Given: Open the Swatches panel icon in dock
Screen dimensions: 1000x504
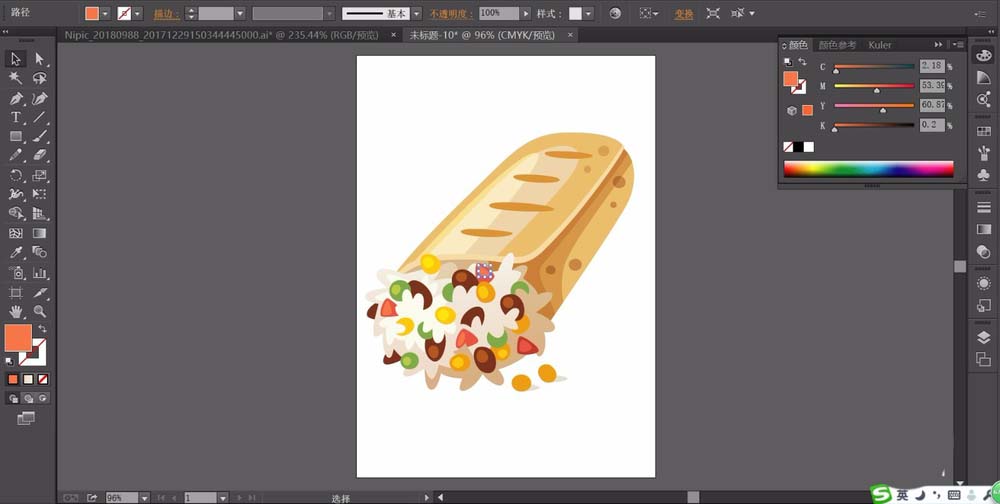Looking at the screenshot, I should (983, 131).
